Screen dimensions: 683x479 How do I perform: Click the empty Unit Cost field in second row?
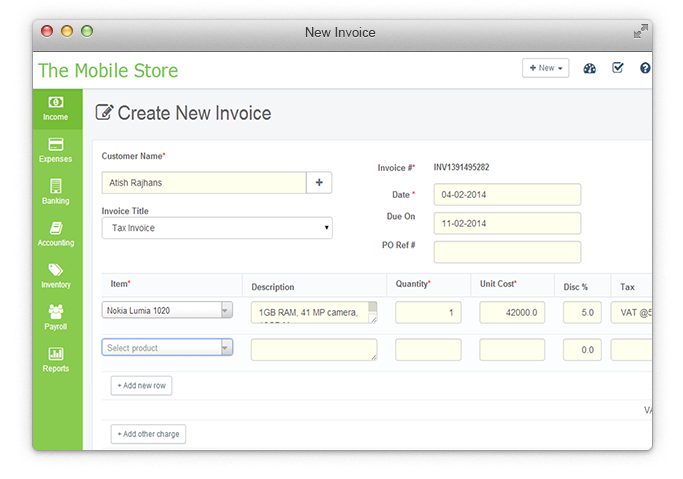[512, 350]
